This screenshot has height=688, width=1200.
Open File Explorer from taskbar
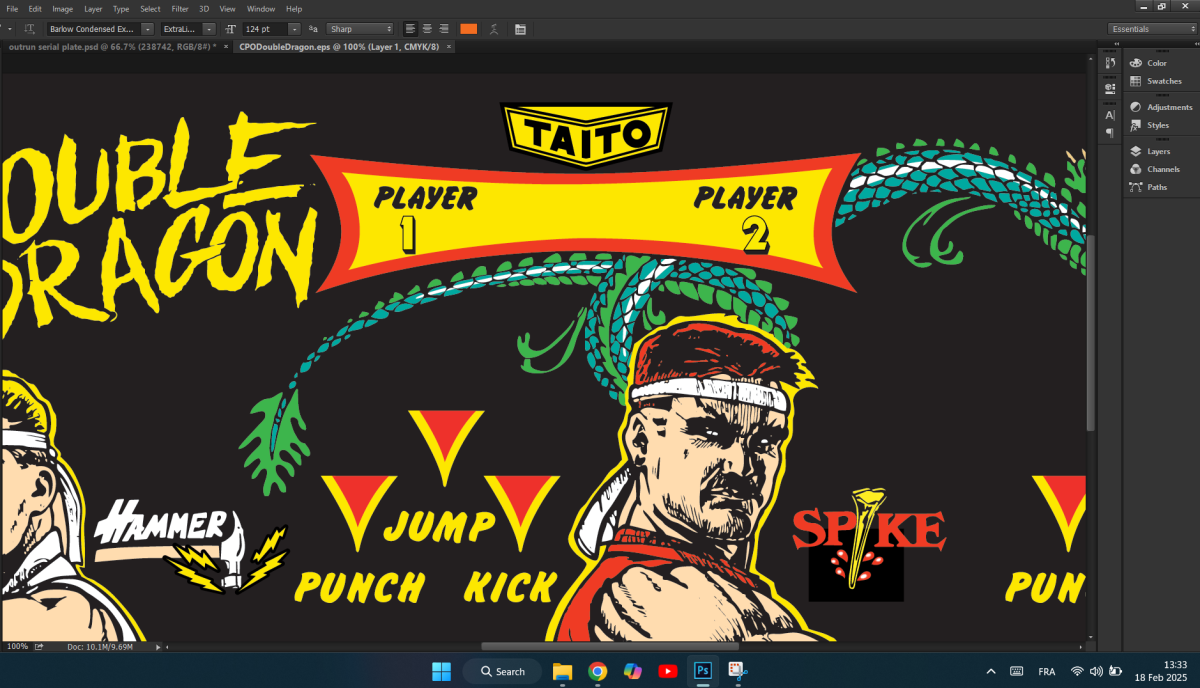[562, 671]
